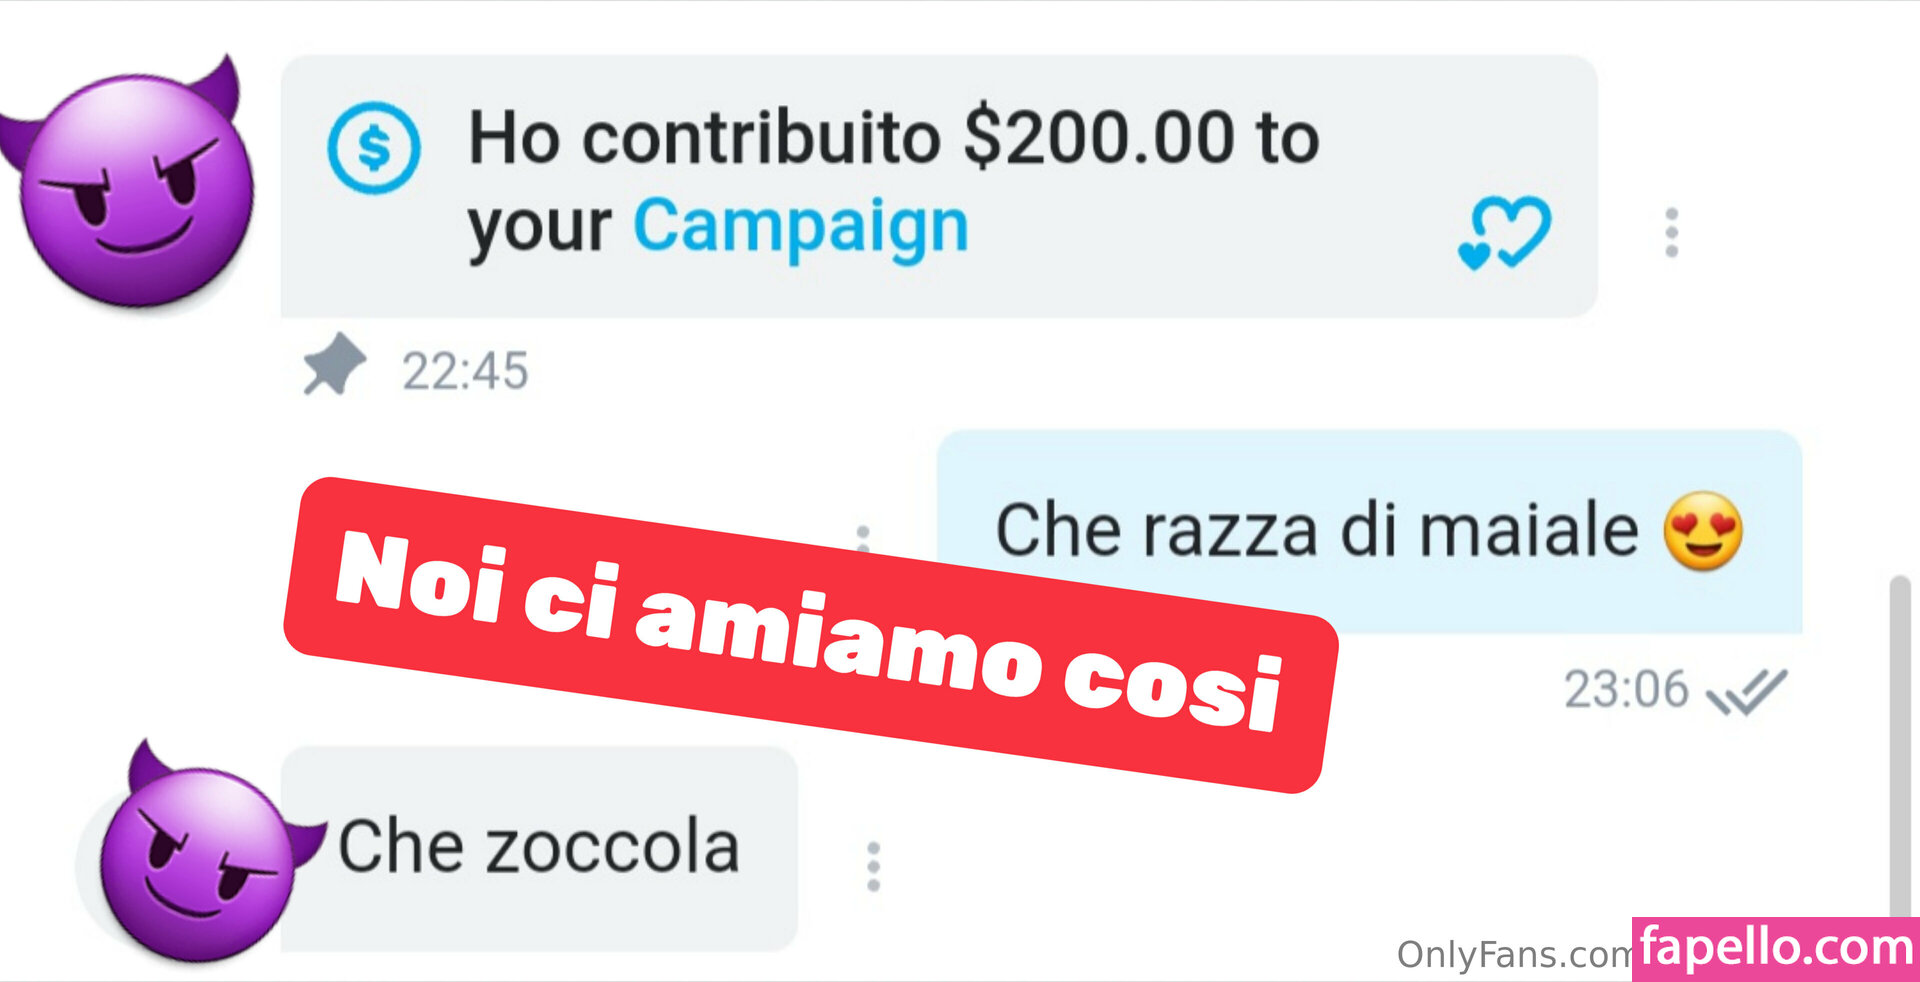1920x982 pixels.
Task: Click the chat scrollbar on the right edge
Action: pos(1899,745)
